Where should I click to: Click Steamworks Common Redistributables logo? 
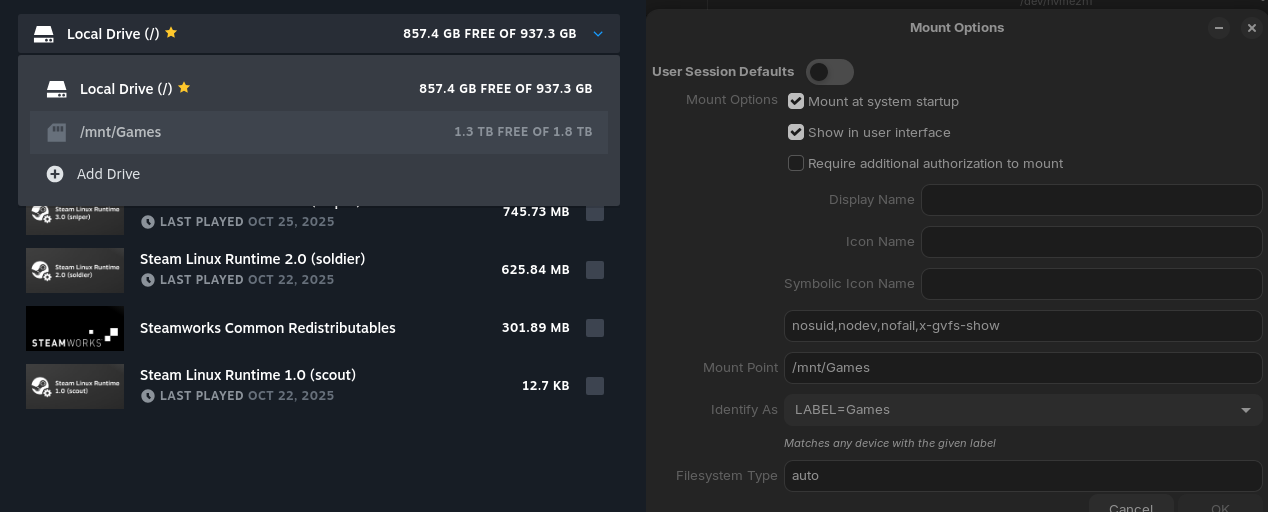[75, 328]
